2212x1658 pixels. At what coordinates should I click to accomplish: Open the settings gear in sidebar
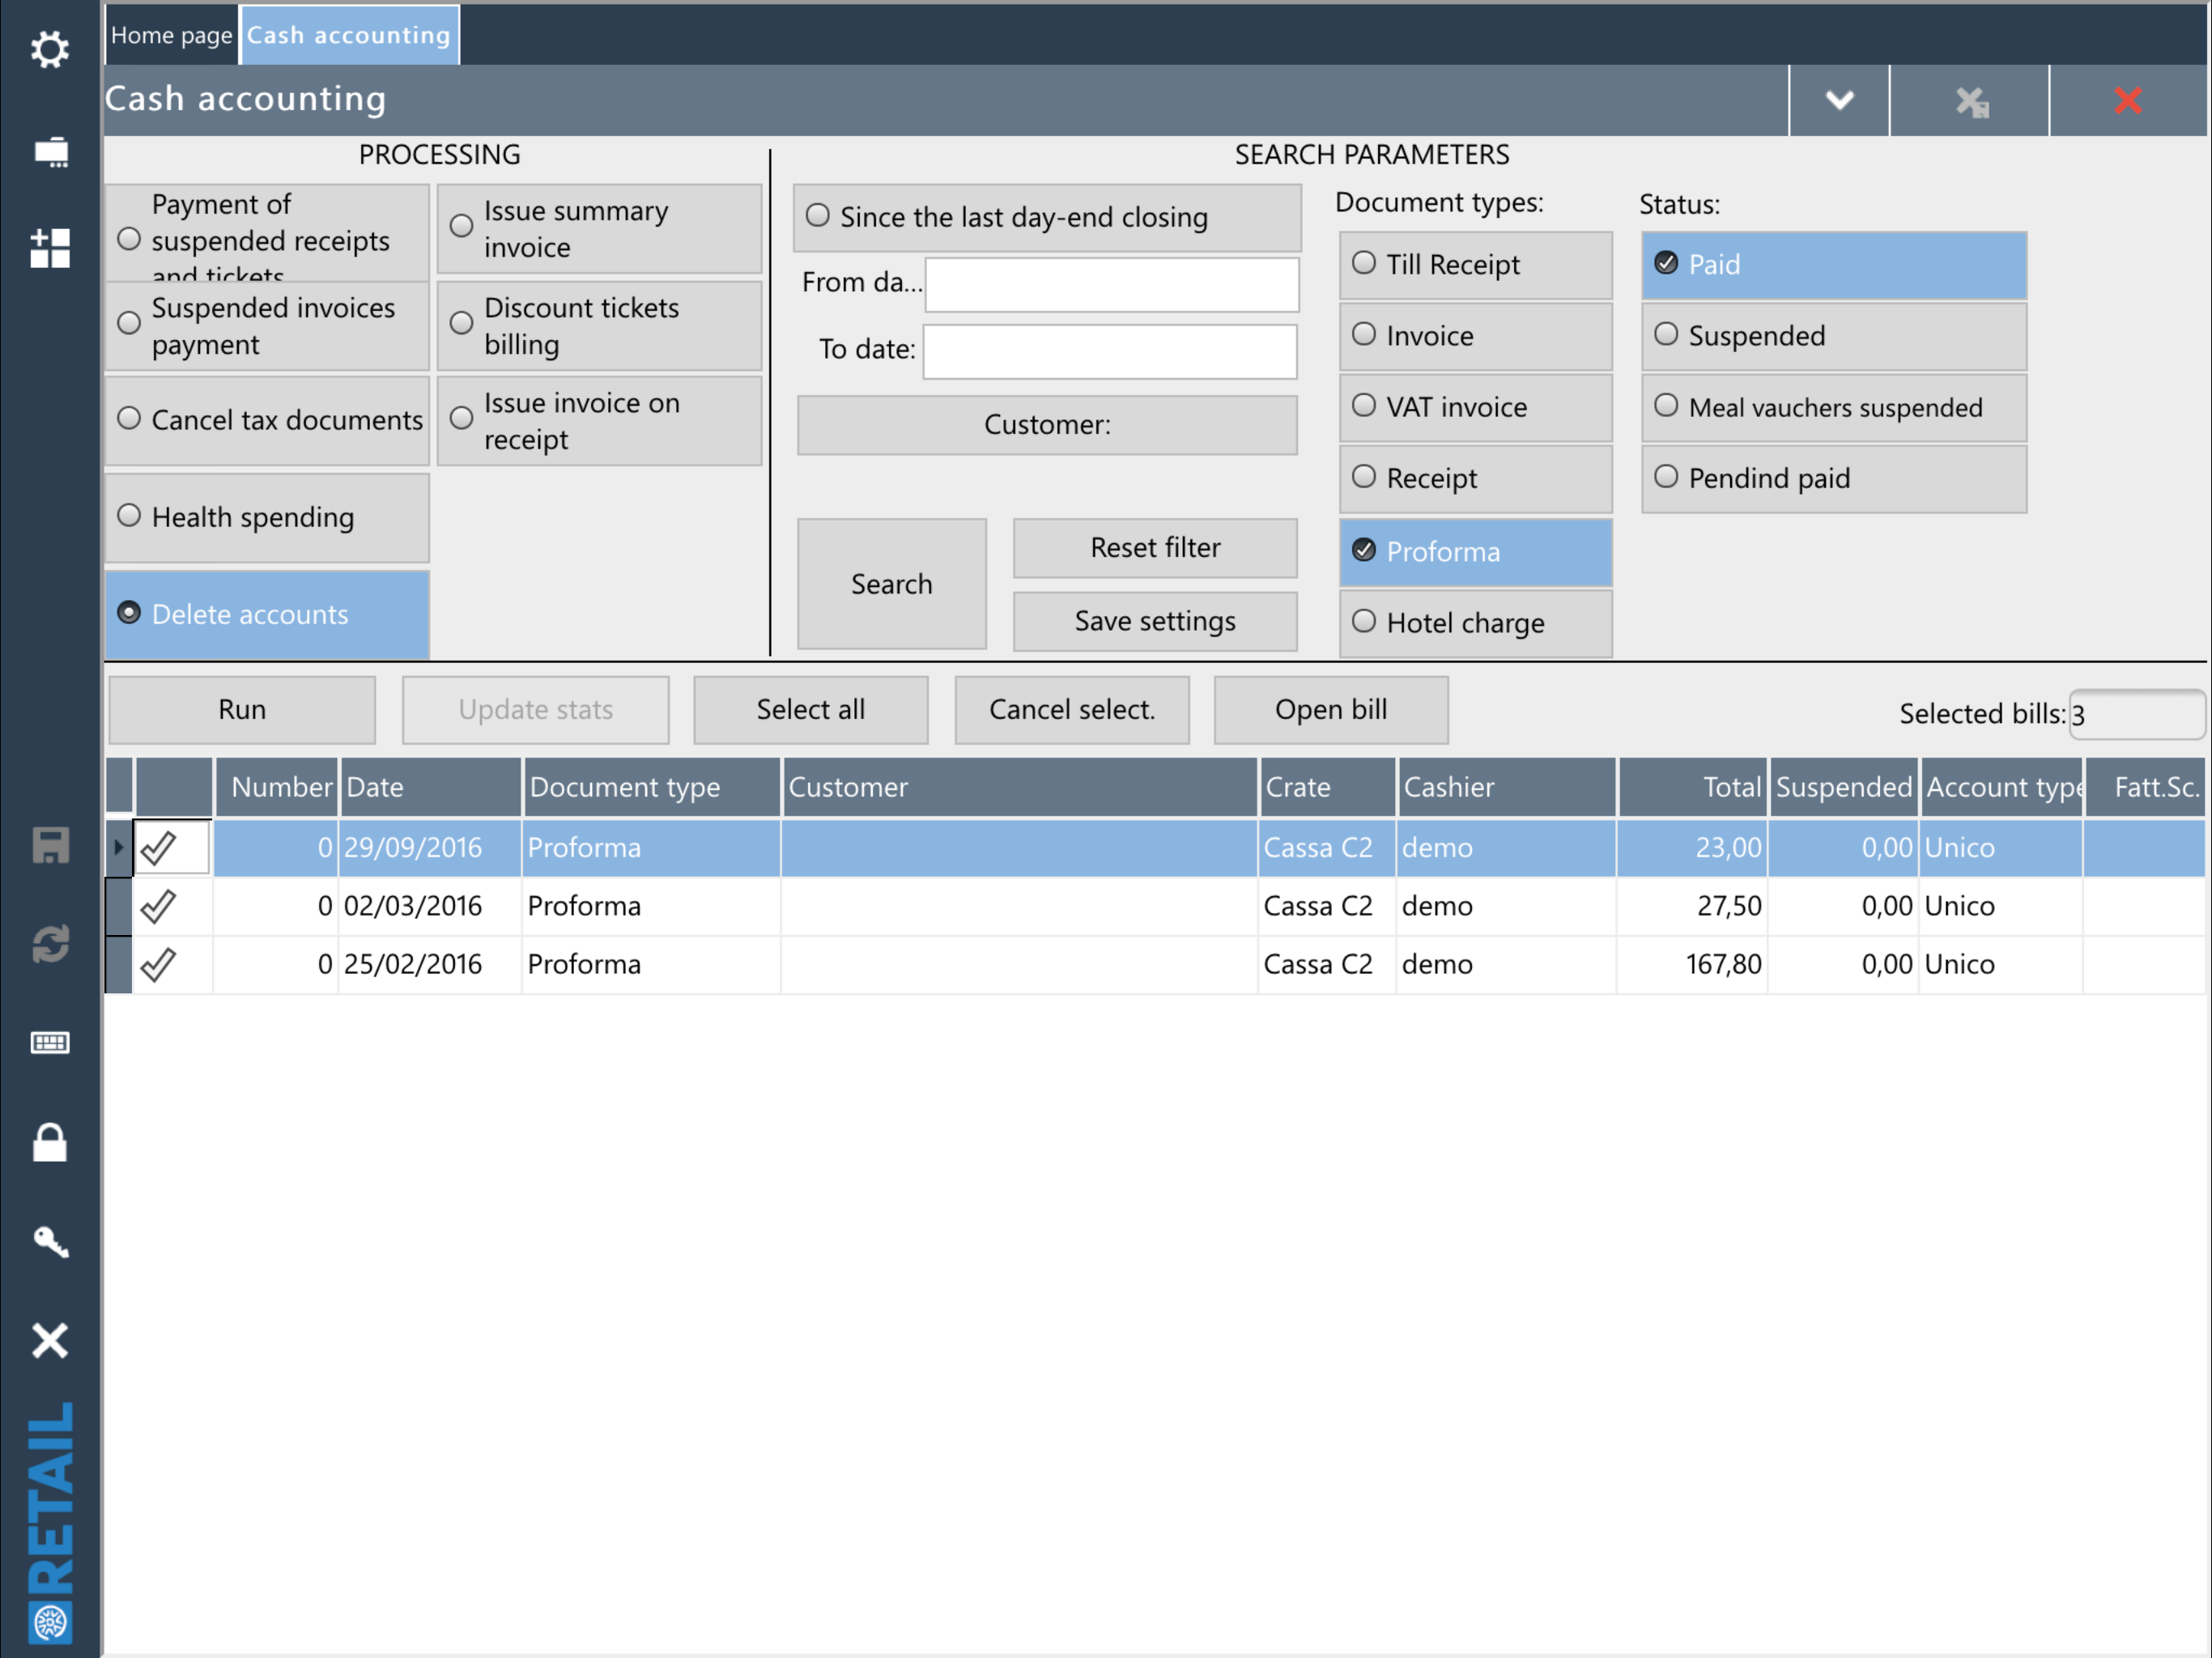click(49, 49)
